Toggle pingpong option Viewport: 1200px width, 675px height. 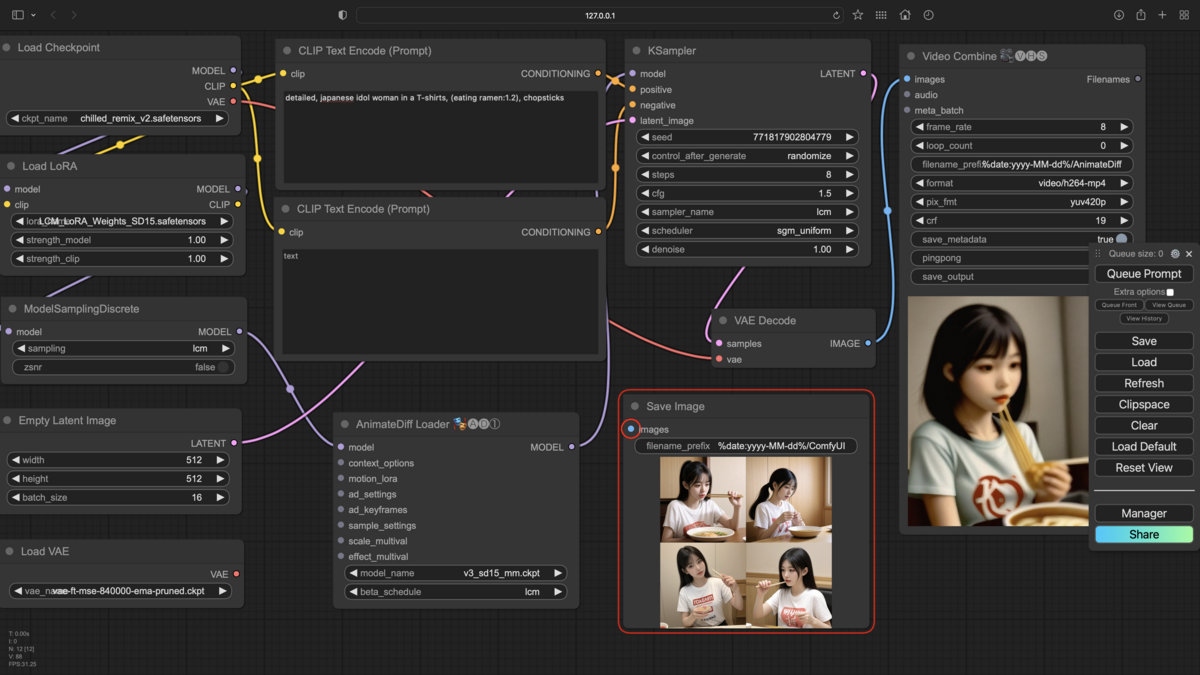click(1000, 258)
